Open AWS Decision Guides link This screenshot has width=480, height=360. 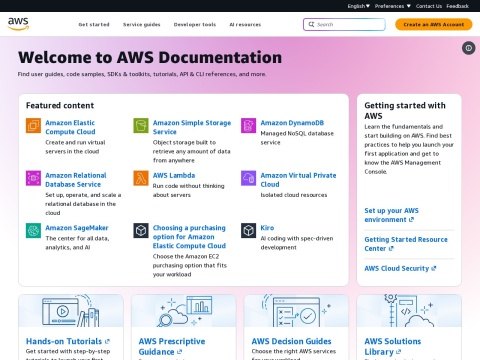[x=291, y=341]
